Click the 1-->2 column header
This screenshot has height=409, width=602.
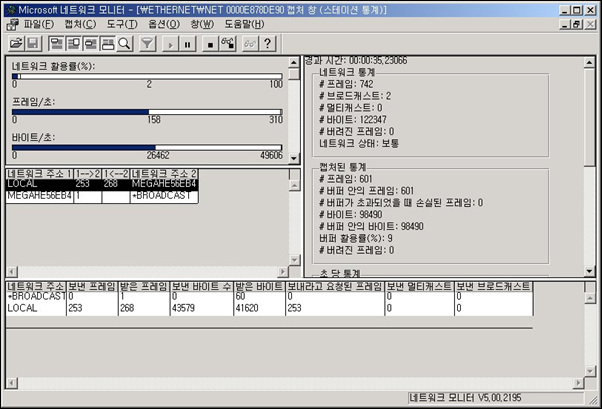click(x=88, y=174)
